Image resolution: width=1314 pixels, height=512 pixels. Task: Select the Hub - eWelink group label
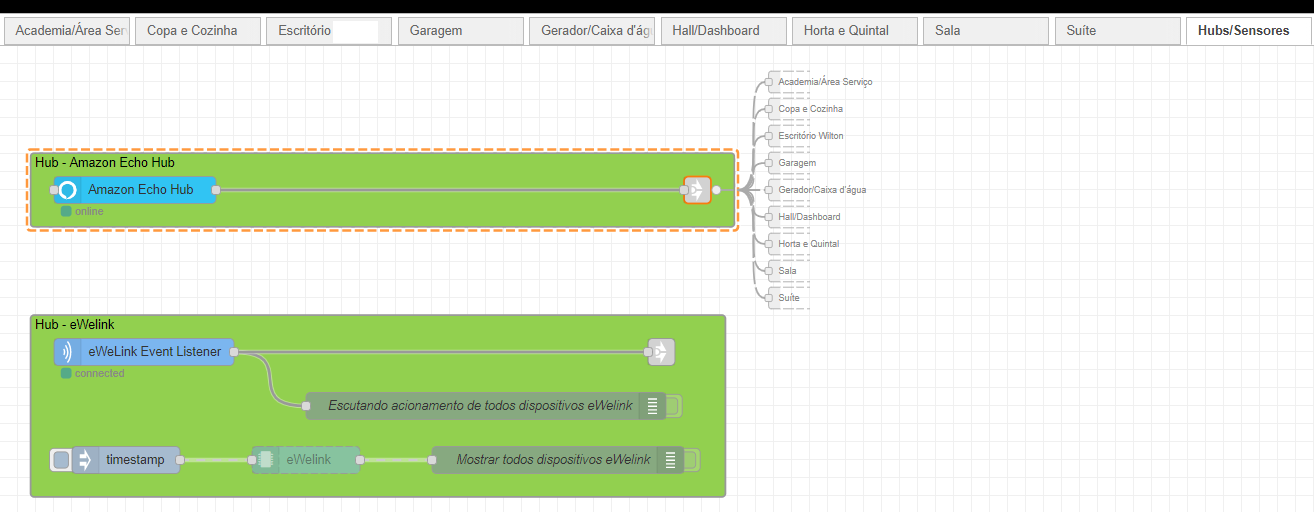(75, 324)
